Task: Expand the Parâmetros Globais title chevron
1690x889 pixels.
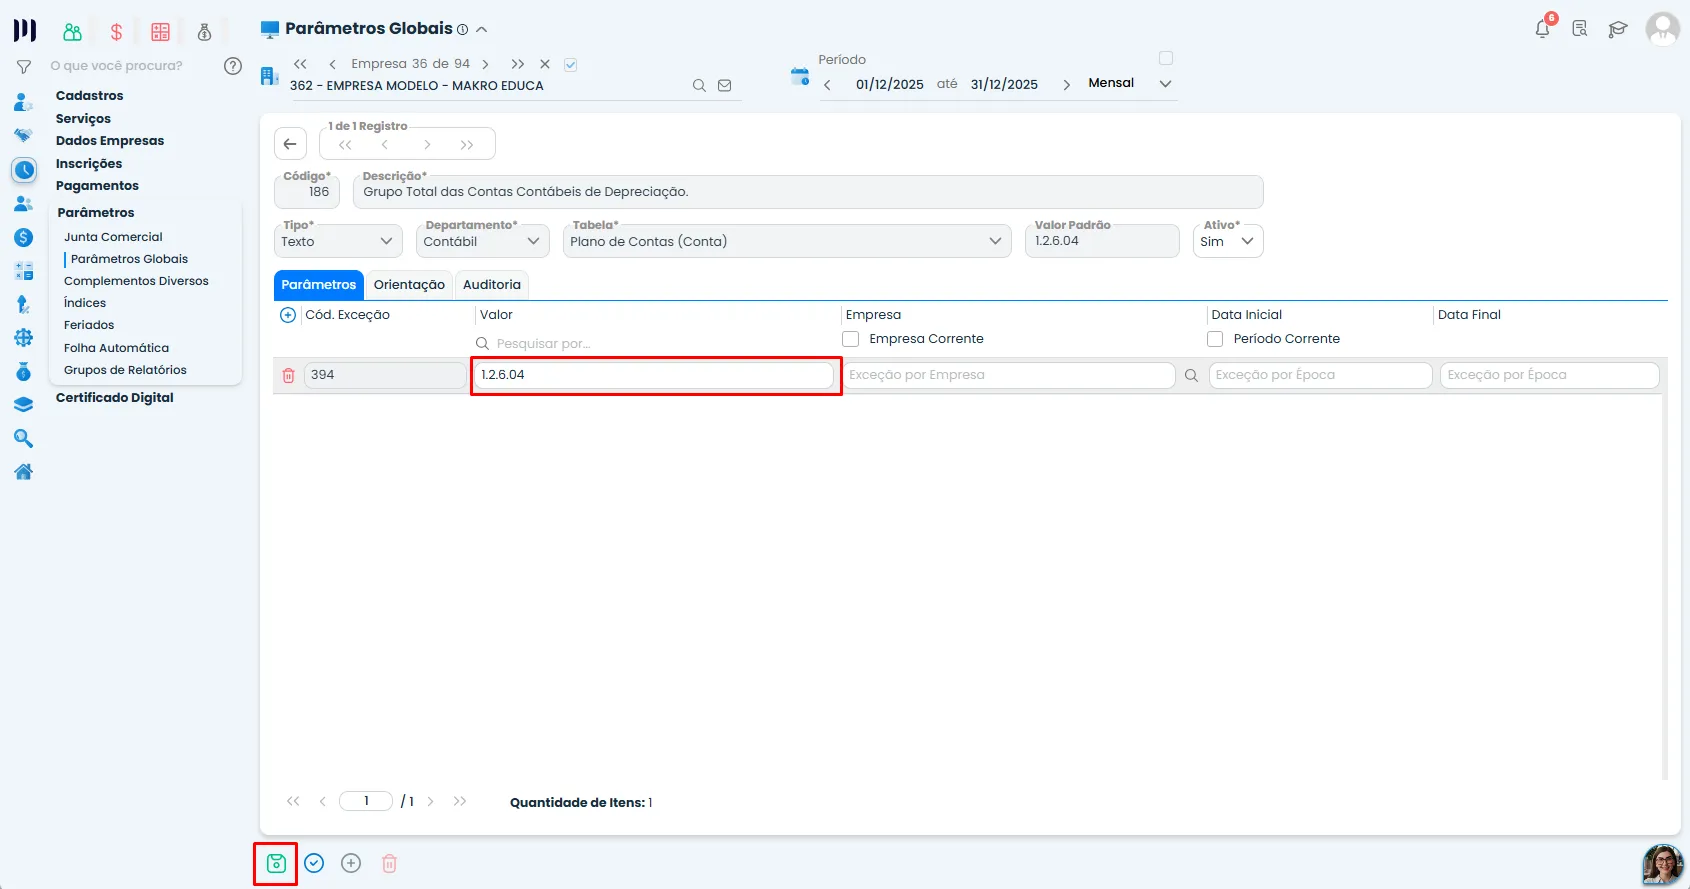Action: (x=482, y=30)
